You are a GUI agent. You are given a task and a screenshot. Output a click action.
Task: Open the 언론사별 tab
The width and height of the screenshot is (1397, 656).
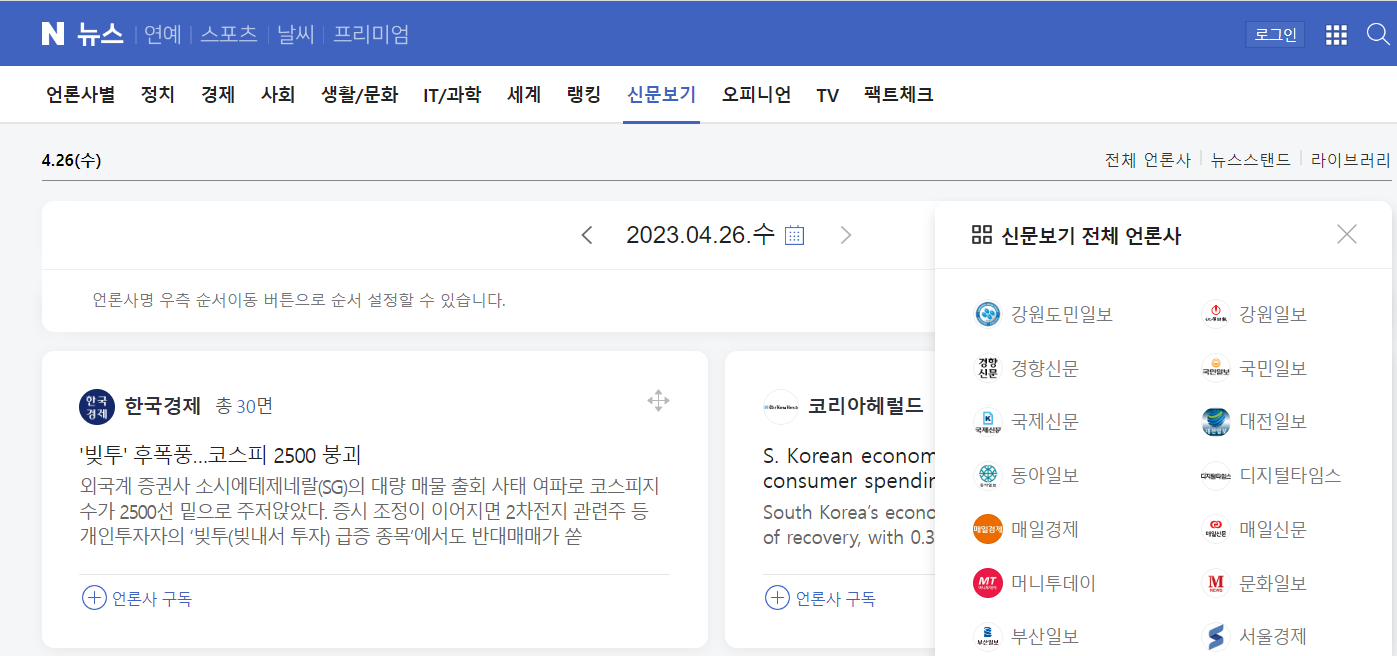(81, 95)
